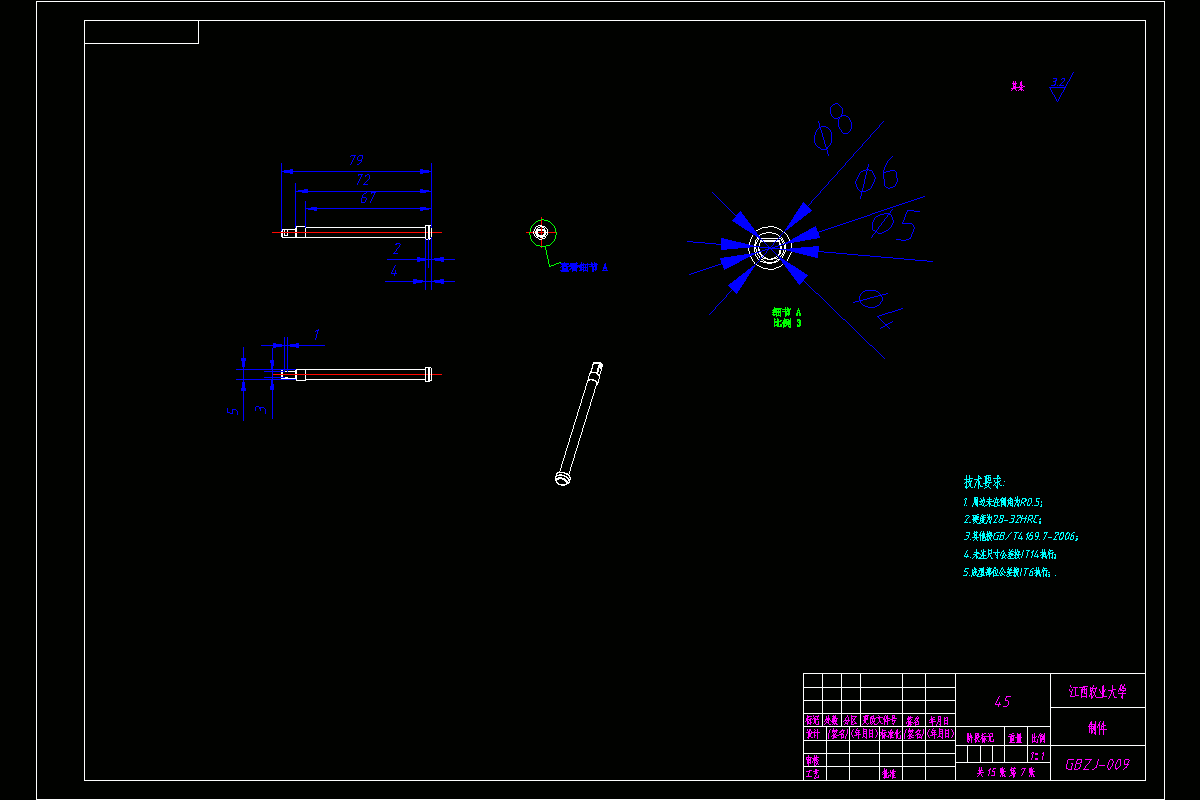
Task: Select the rotated vertical dimension 5
Action: (x=233, y=410)
